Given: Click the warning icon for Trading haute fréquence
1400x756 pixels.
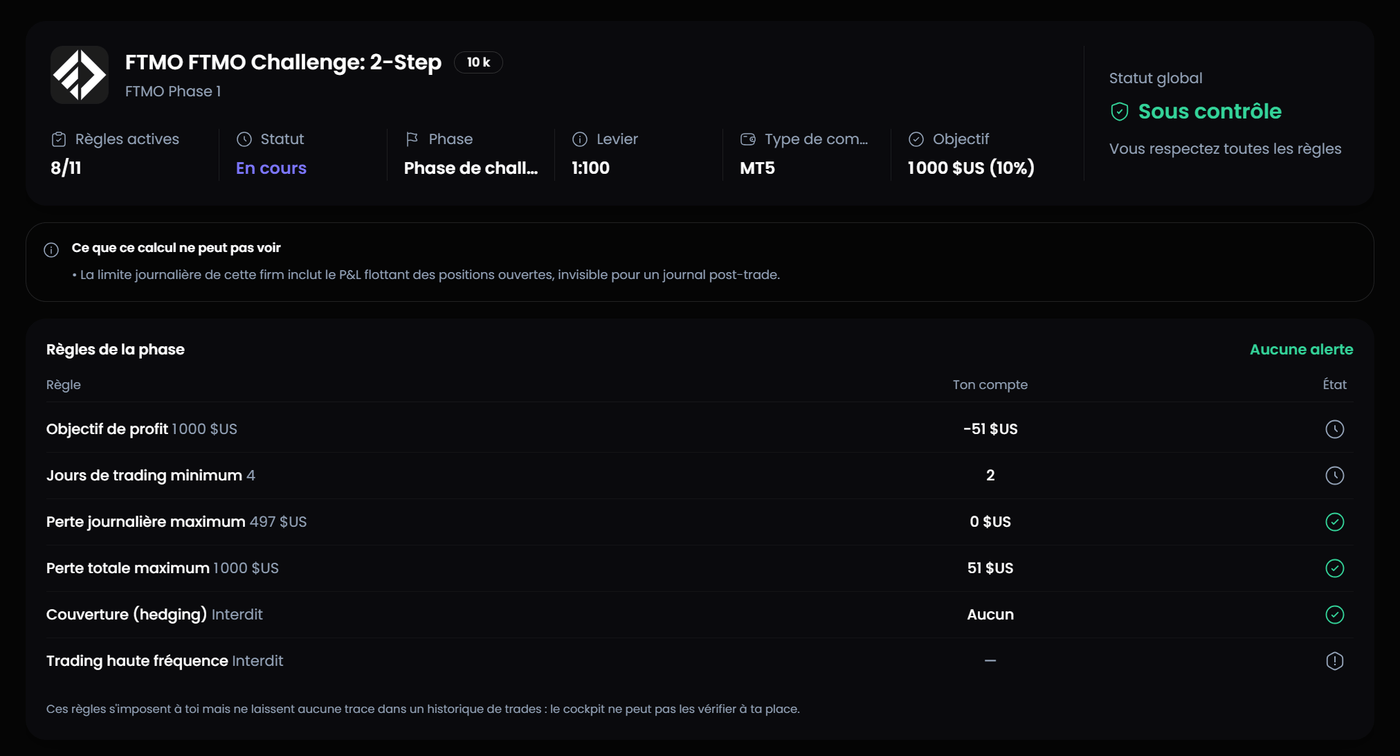Looking at the screenshot, I should click(1334, 661).
